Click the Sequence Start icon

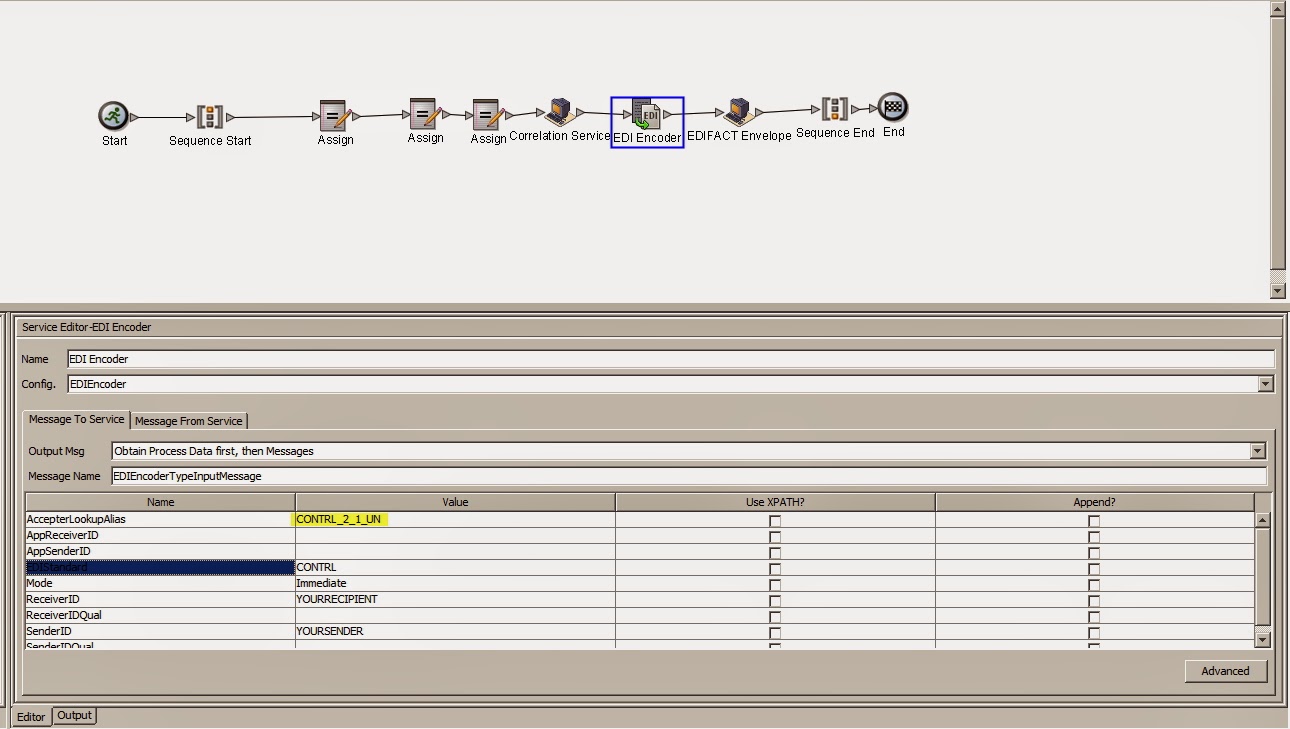pyautogui.click(x=210, y=112)
